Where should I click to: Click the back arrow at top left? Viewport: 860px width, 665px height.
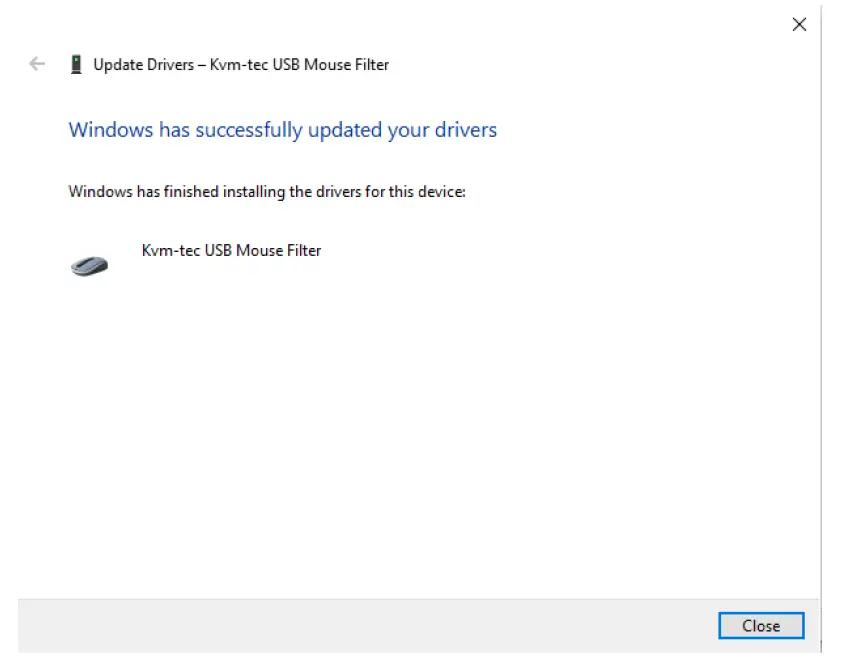point(36,63)
